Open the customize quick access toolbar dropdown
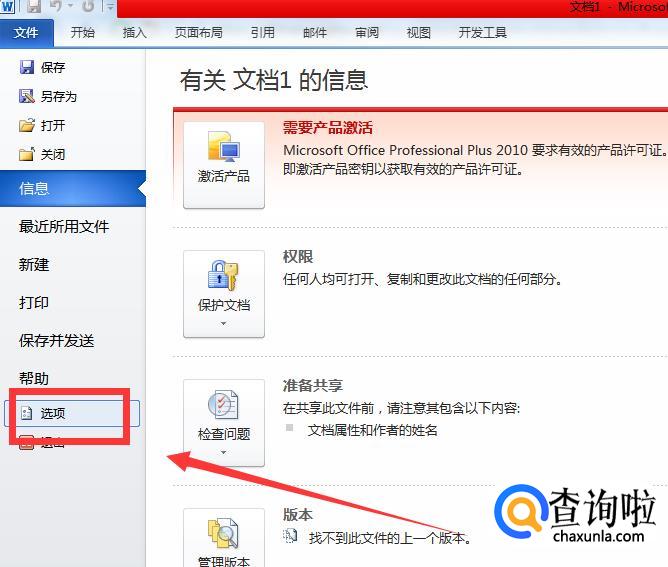Screen dimensions: 668x567 (110, 6)
